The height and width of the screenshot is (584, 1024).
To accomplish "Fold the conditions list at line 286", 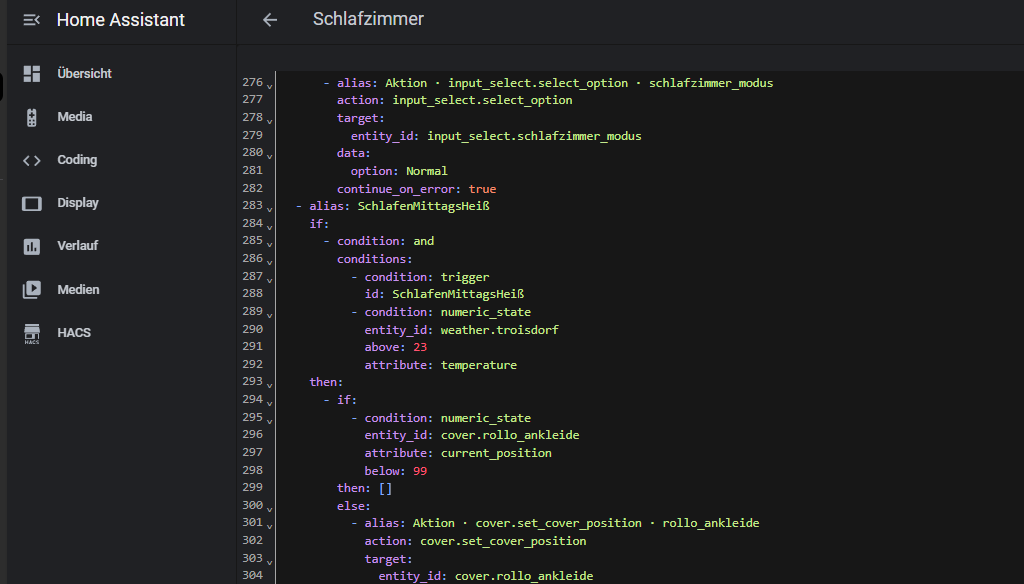I will click(269, 262).
